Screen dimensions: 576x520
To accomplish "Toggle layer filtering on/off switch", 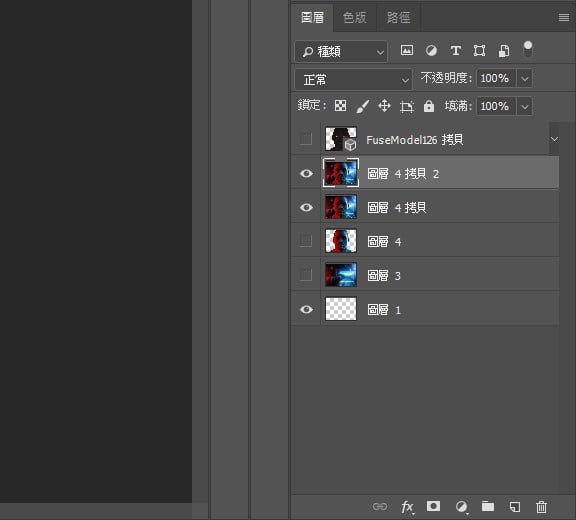I will click(x=528, y=49).
